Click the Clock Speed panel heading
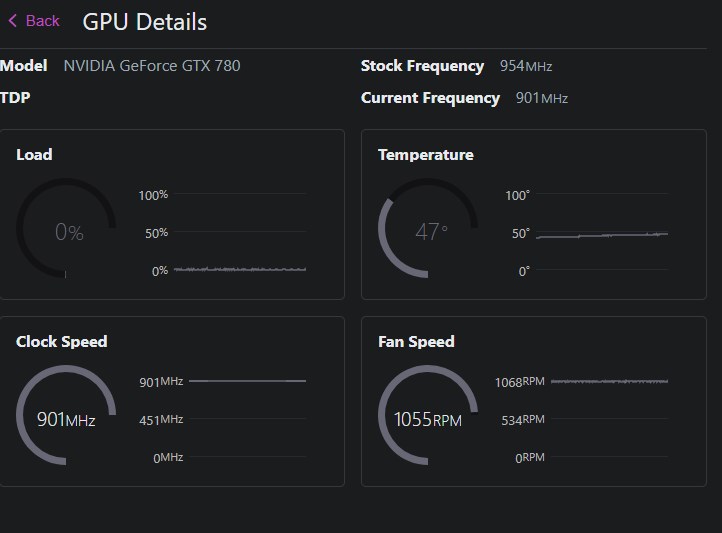722x533 pixels. pos(62,342)
